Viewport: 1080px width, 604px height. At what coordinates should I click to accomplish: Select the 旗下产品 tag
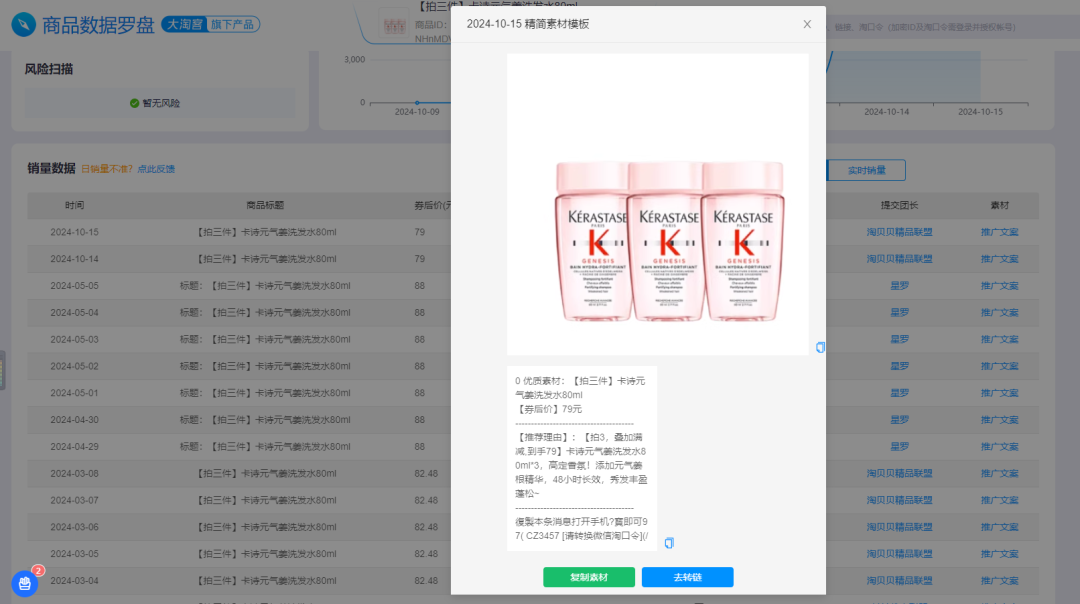coord(232,24)
